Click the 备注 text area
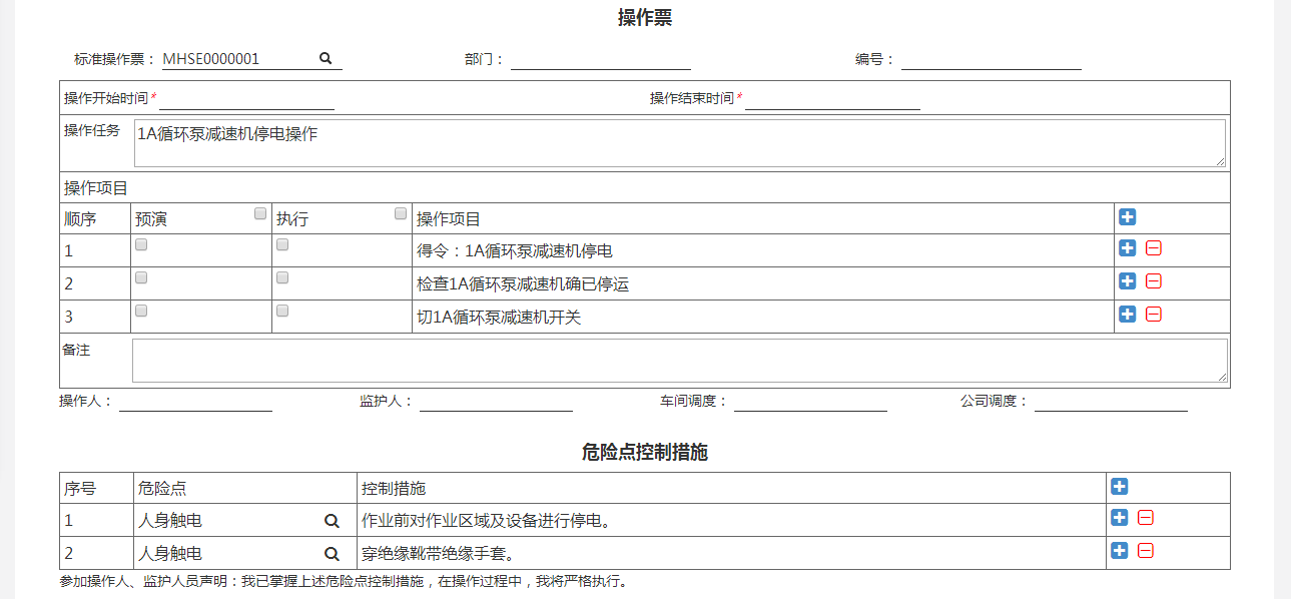 pos(680,360)
